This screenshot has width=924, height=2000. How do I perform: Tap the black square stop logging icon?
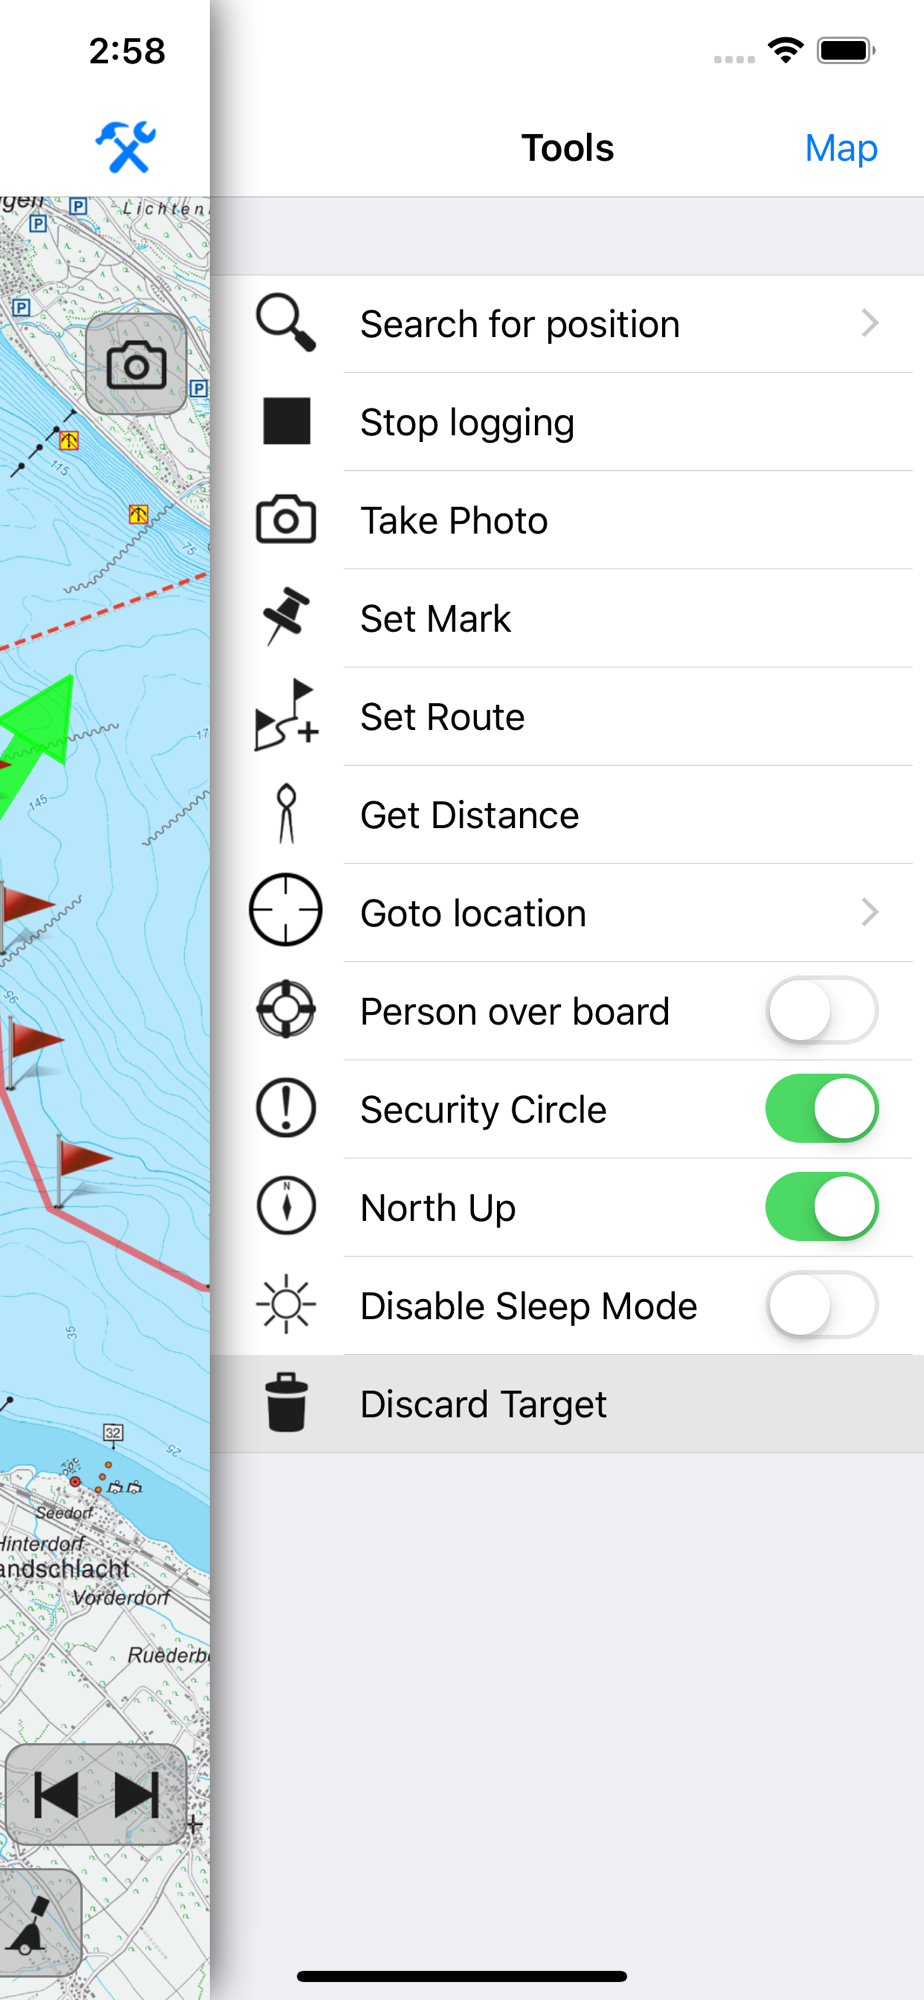coord(286,421)
